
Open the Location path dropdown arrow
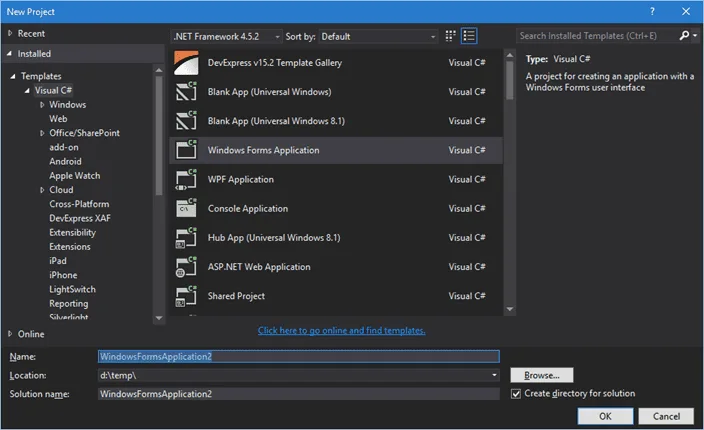click(494, 375)
